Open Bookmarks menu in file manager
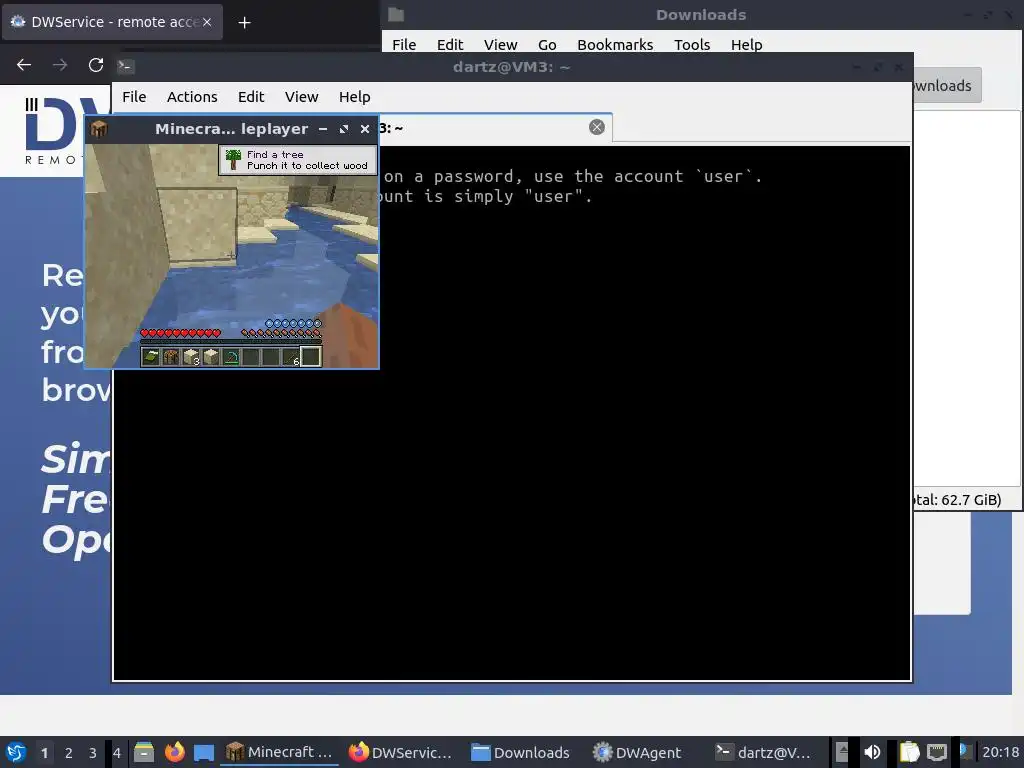The width and height of the screenshot is (1024, 768). tap(615, 44)
